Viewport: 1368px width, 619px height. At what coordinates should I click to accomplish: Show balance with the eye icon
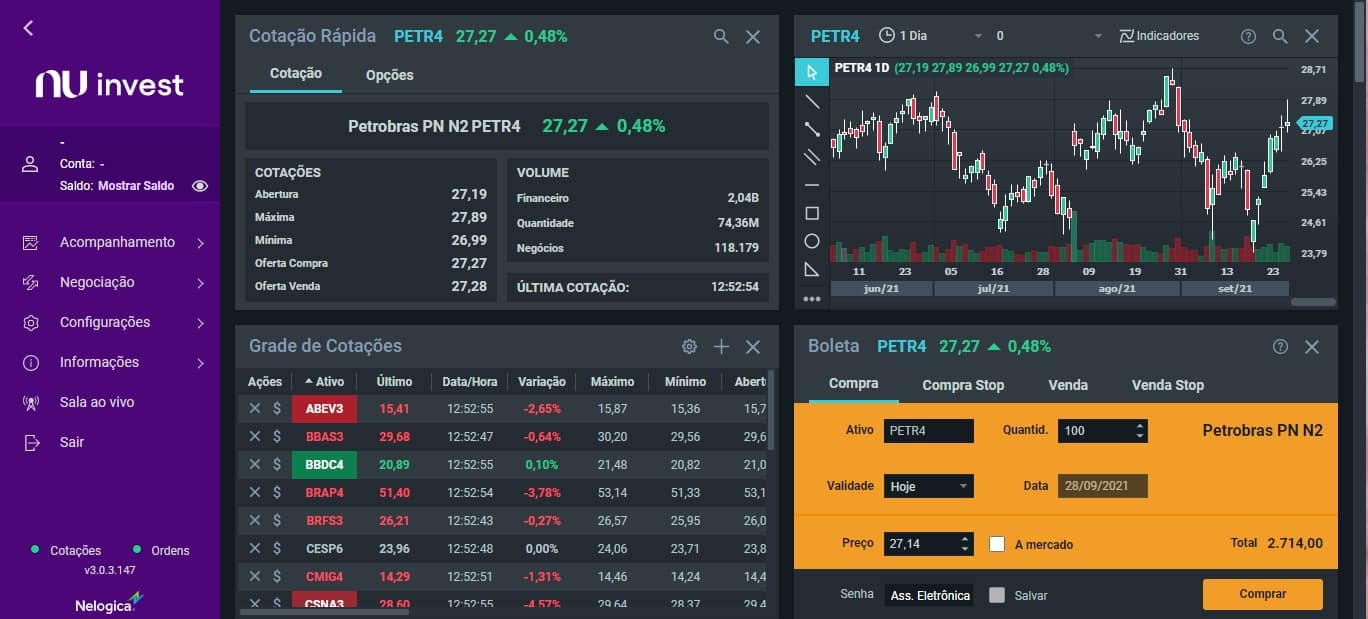pyautogui.click(x=200, y=186)
